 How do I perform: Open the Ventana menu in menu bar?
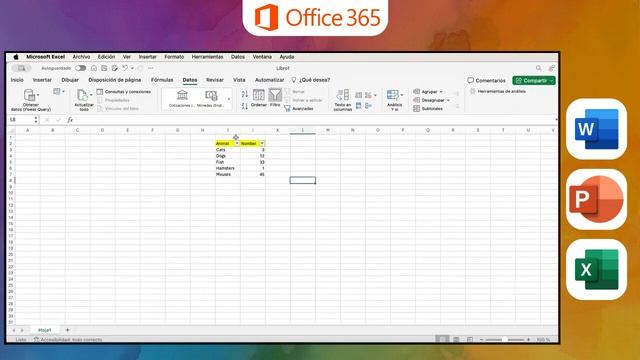(x=262, y=57)
